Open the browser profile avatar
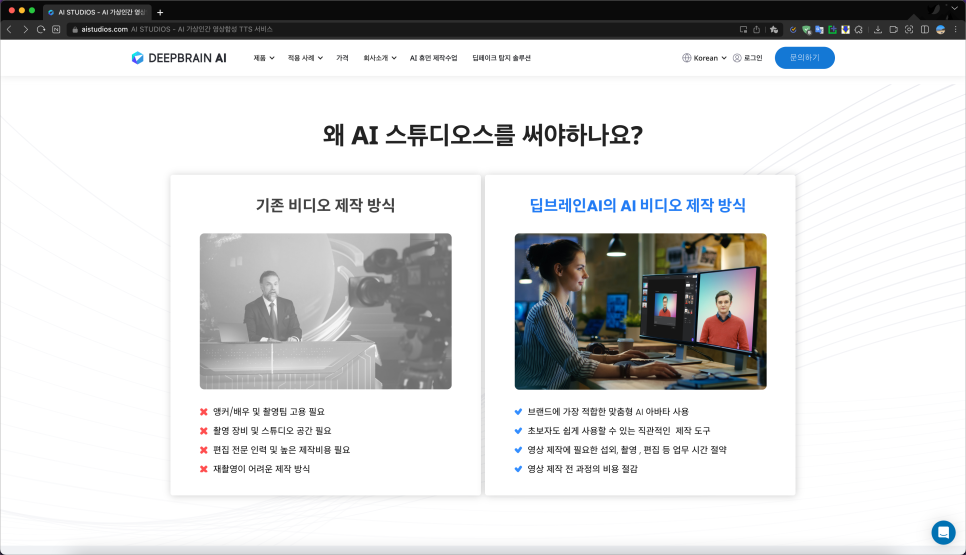 (941, 29)
